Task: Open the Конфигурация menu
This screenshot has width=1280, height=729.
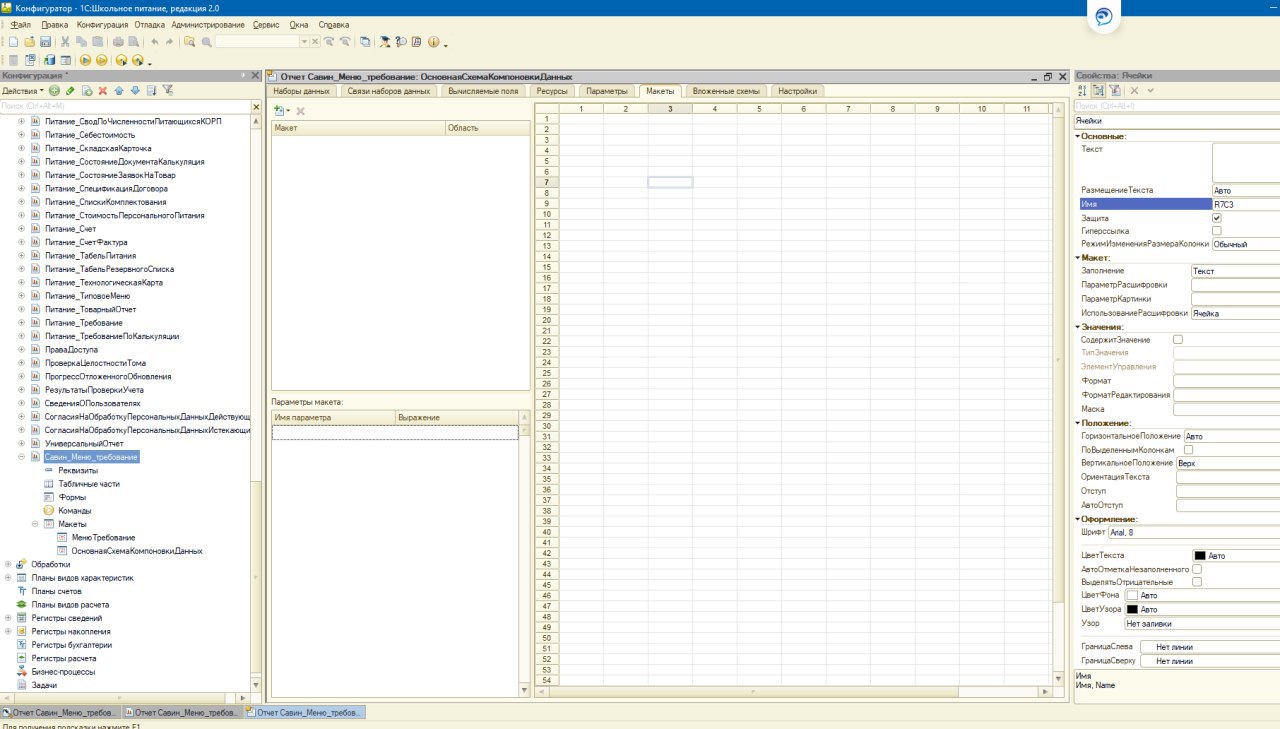Action: pos(102,23)
